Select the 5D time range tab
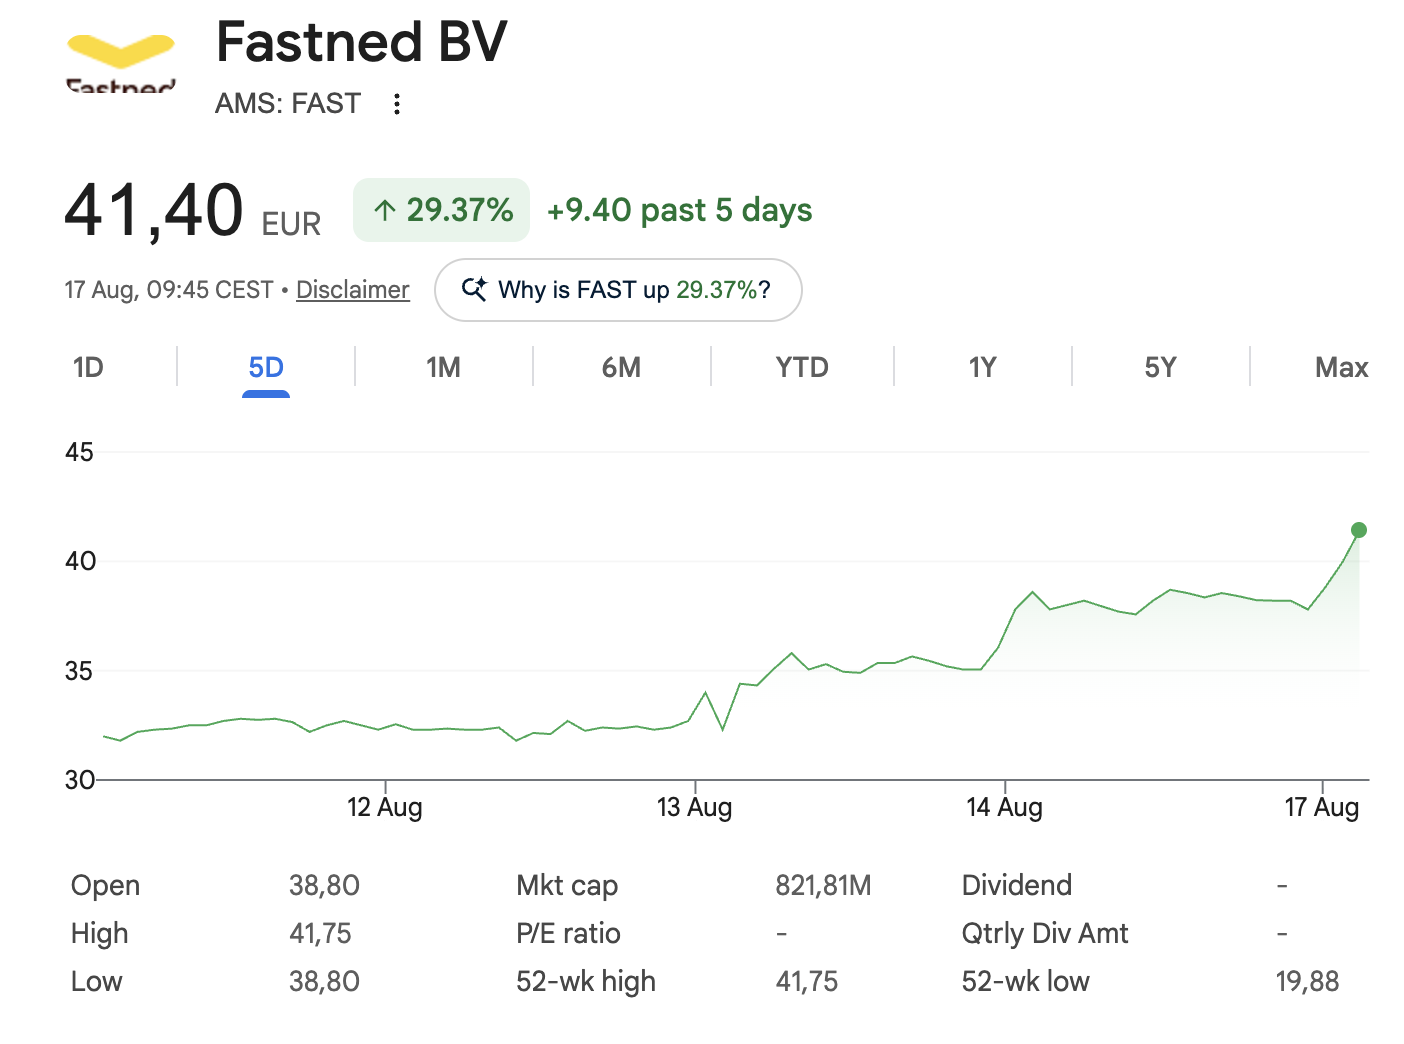Image resolution: width=1404 pixels, height=1044 pixels. click(266, 368)
